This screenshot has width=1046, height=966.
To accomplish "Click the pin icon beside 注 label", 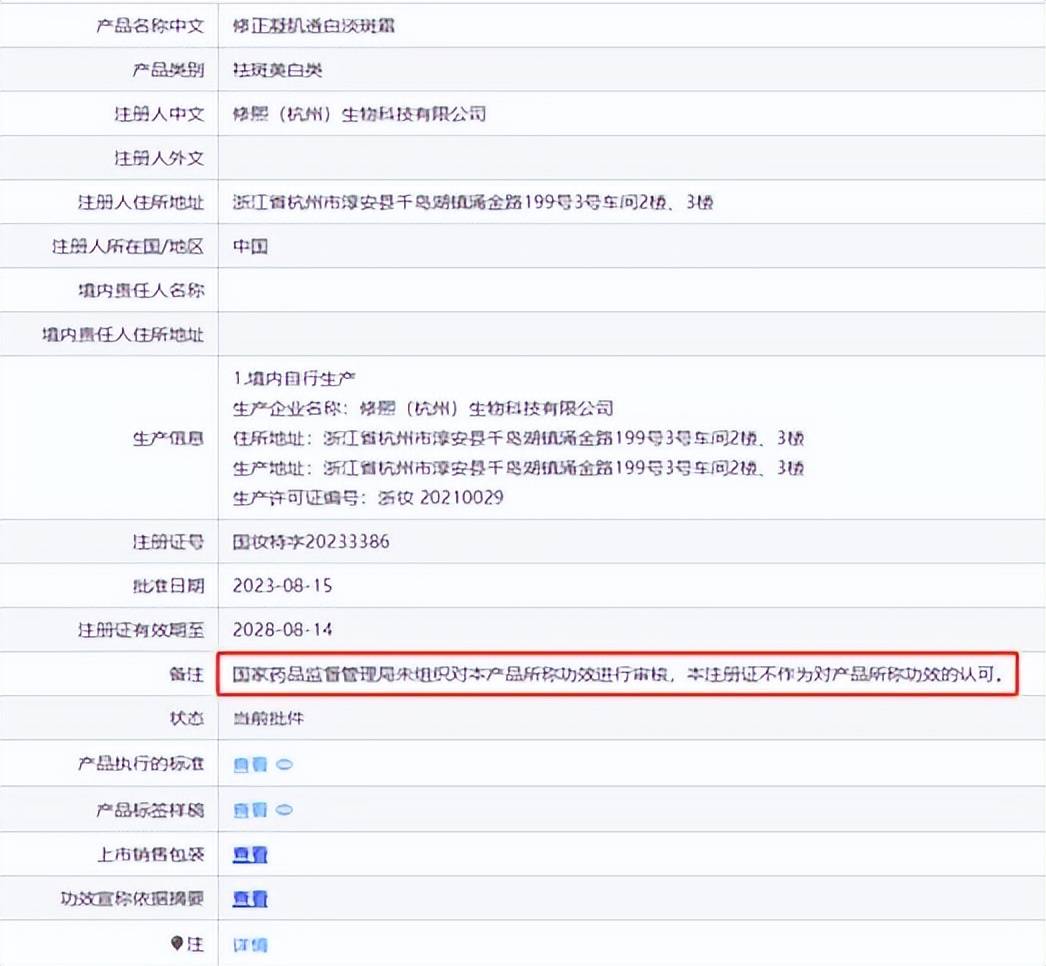I will (178, 944).
